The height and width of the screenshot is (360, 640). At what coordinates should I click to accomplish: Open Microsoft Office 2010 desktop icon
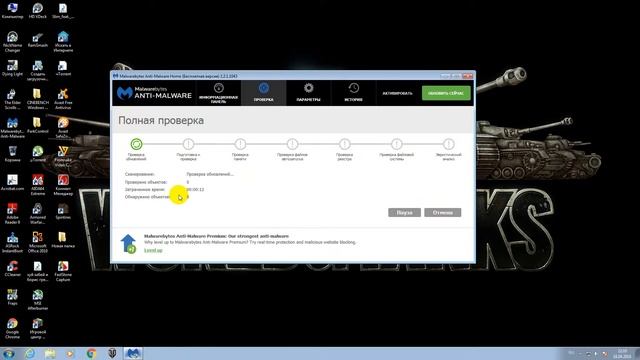[38, 242]
